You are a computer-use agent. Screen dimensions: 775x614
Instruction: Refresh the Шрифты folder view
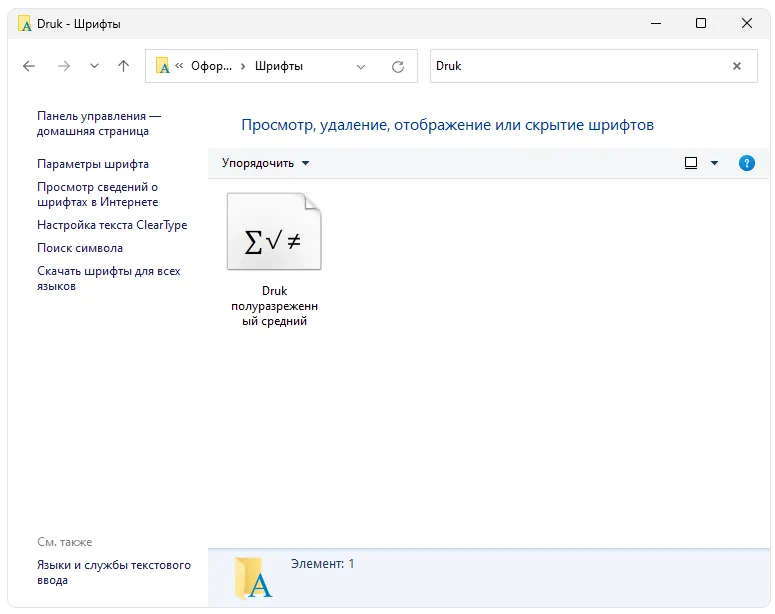398,66
